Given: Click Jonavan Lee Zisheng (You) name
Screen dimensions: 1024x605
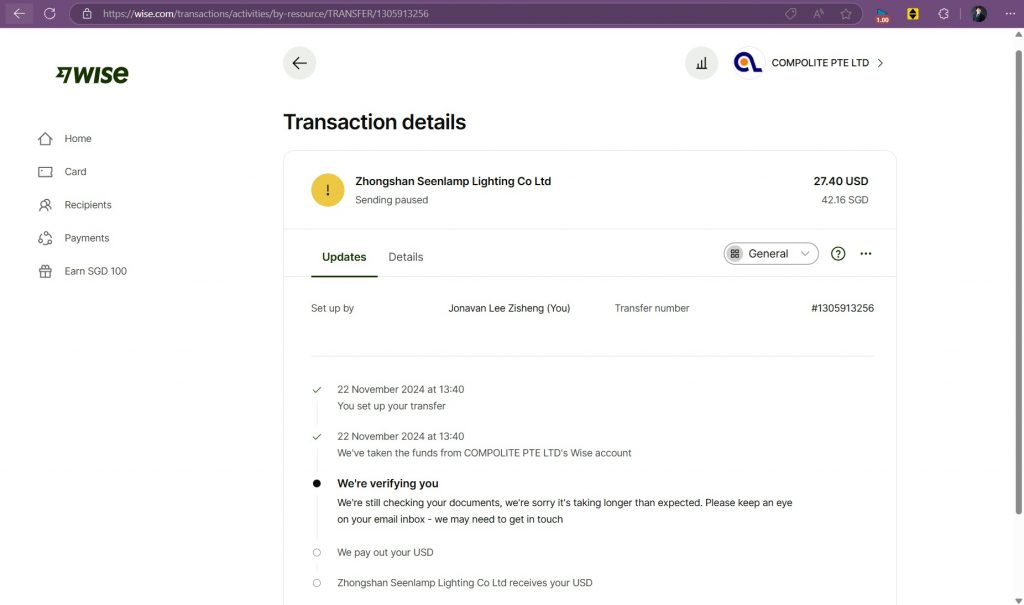Looking at the screenshot, I should pos(509,308).
